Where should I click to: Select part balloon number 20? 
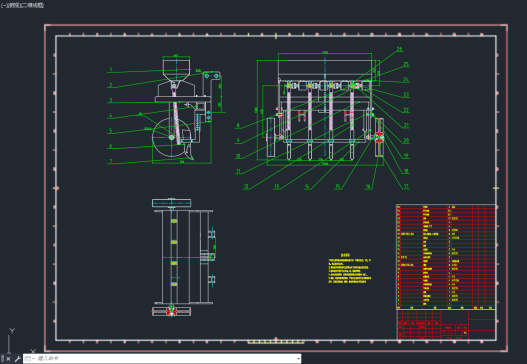tap(406, 140)
